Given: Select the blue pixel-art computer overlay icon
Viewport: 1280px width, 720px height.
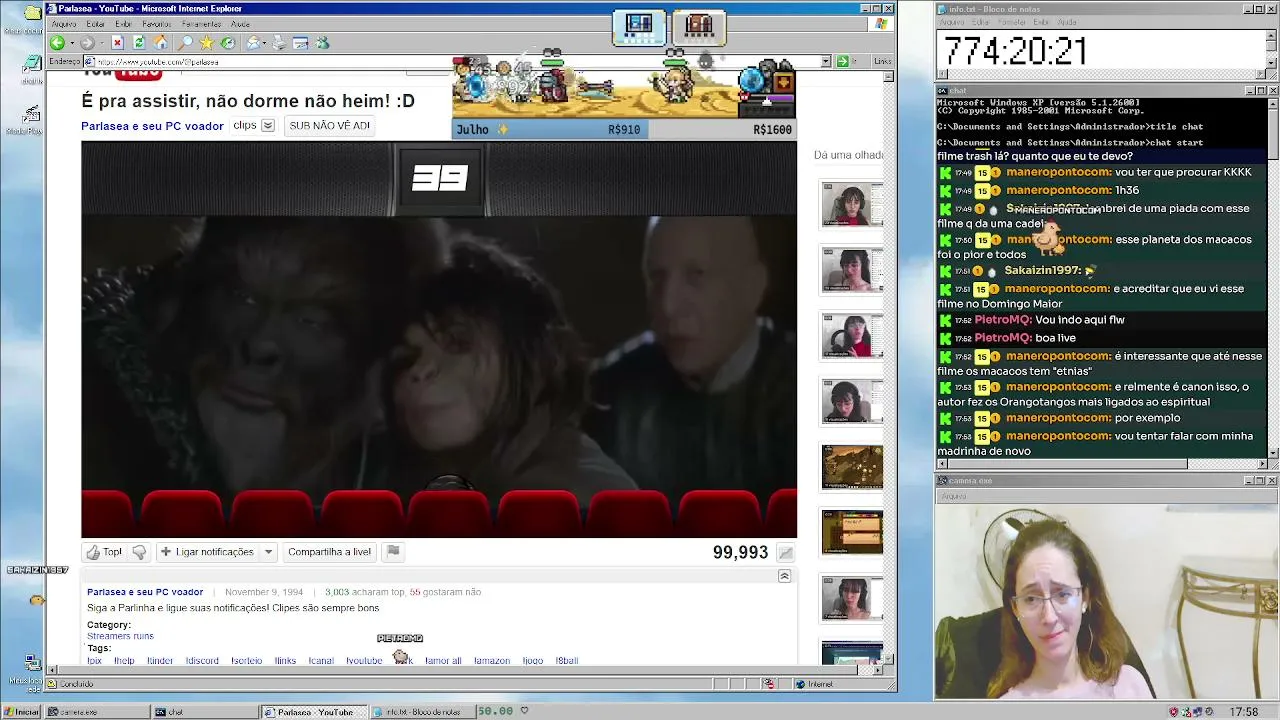Looking at the screenshot, I should coord(639,26).
